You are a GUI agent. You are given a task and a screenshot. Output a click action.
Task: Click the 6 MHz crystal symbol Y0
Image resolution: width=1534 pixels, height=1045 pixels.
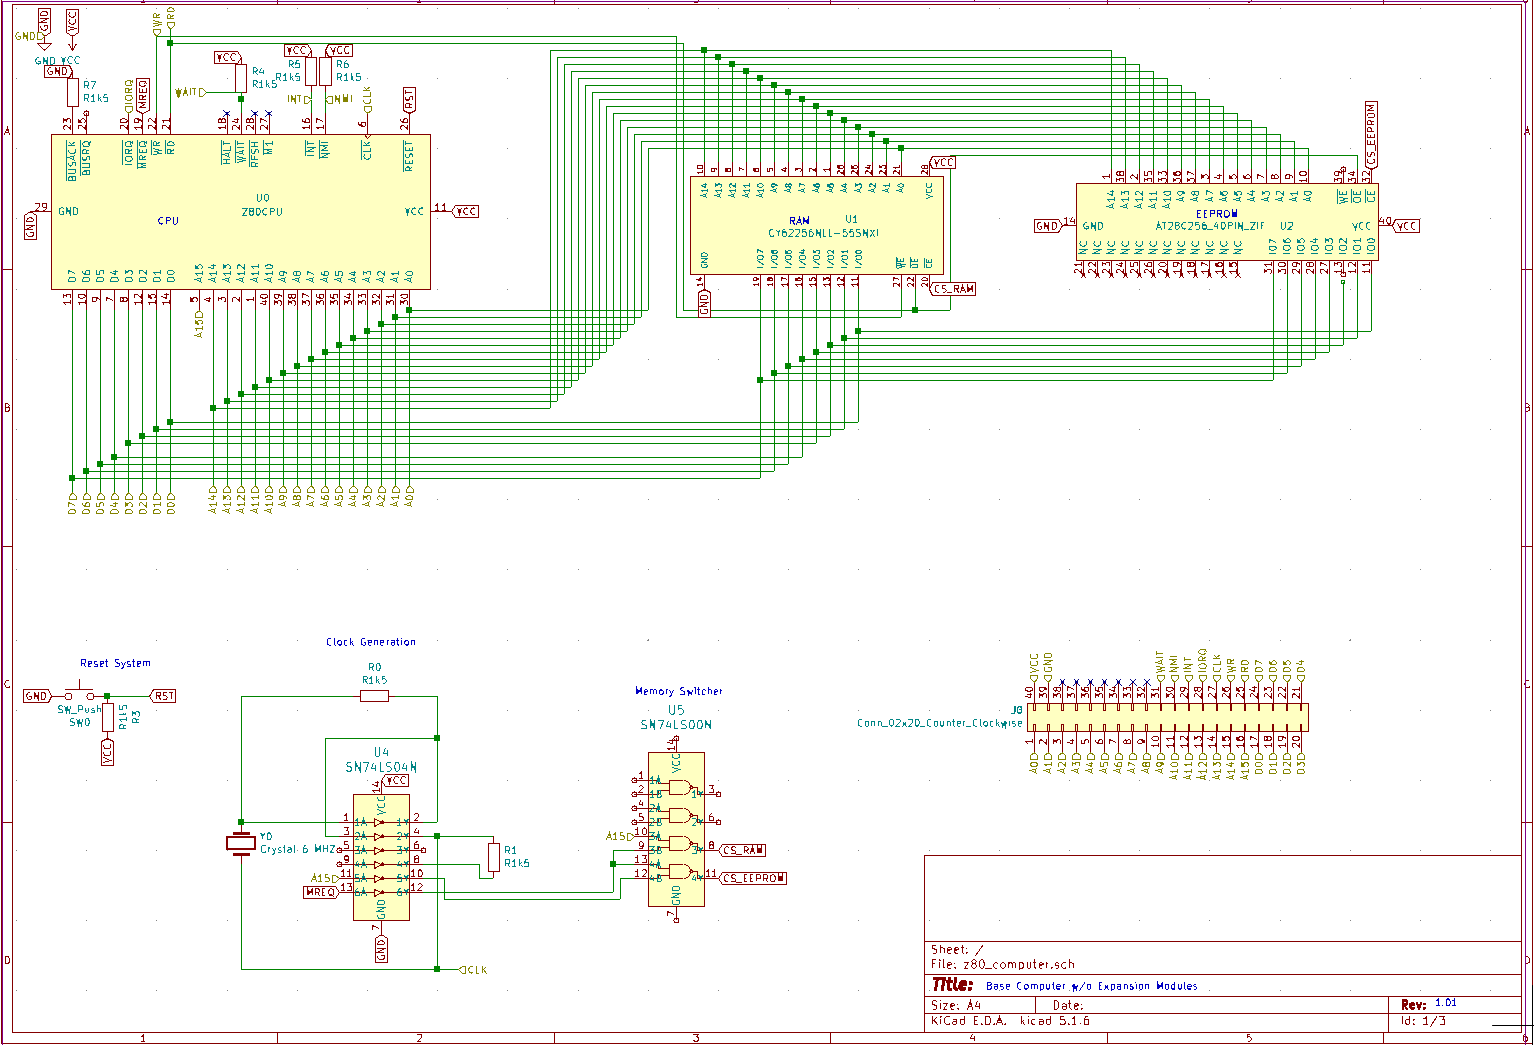click(x=241, y=844)
